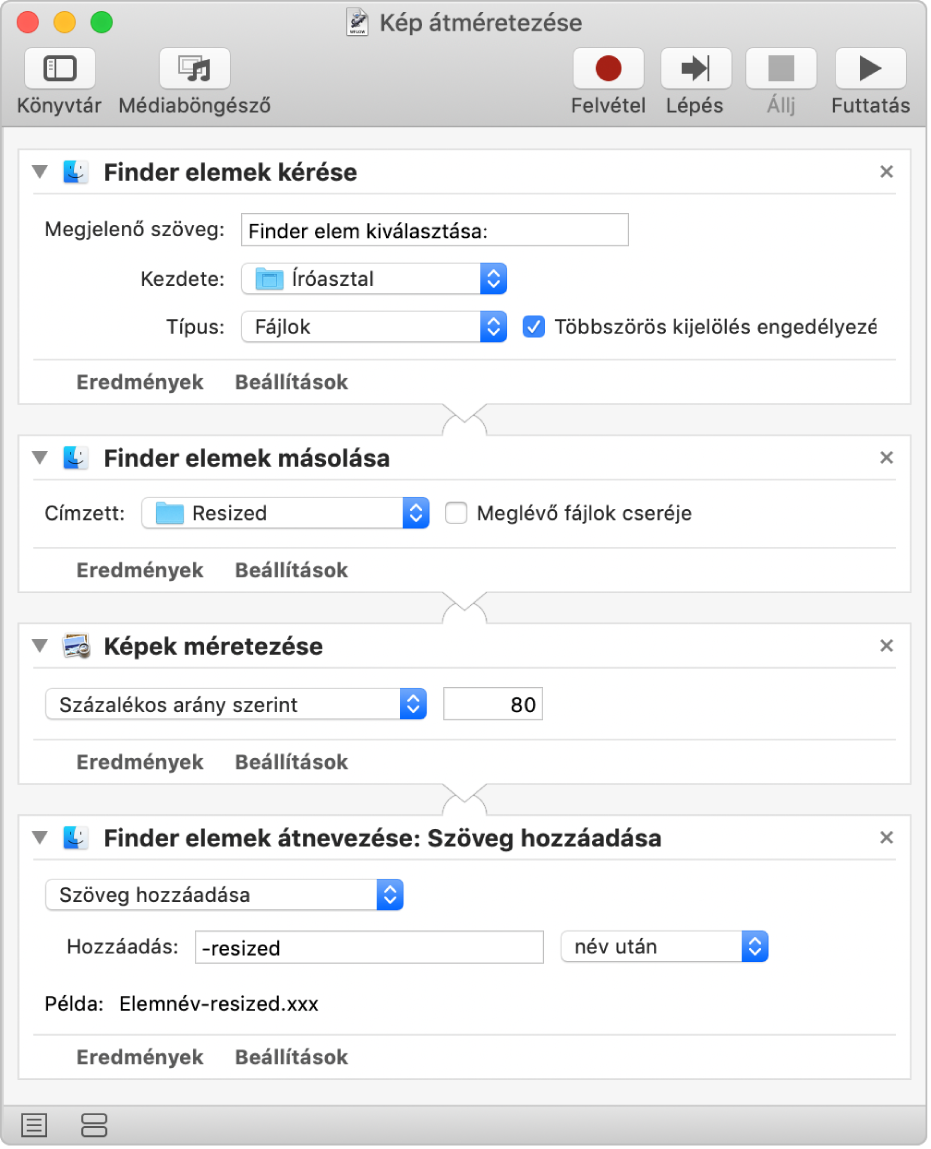The height and width of the screenshot is (1149, 931).
Task: Run workflow with Futtatás play button
Action: (870, 69)
